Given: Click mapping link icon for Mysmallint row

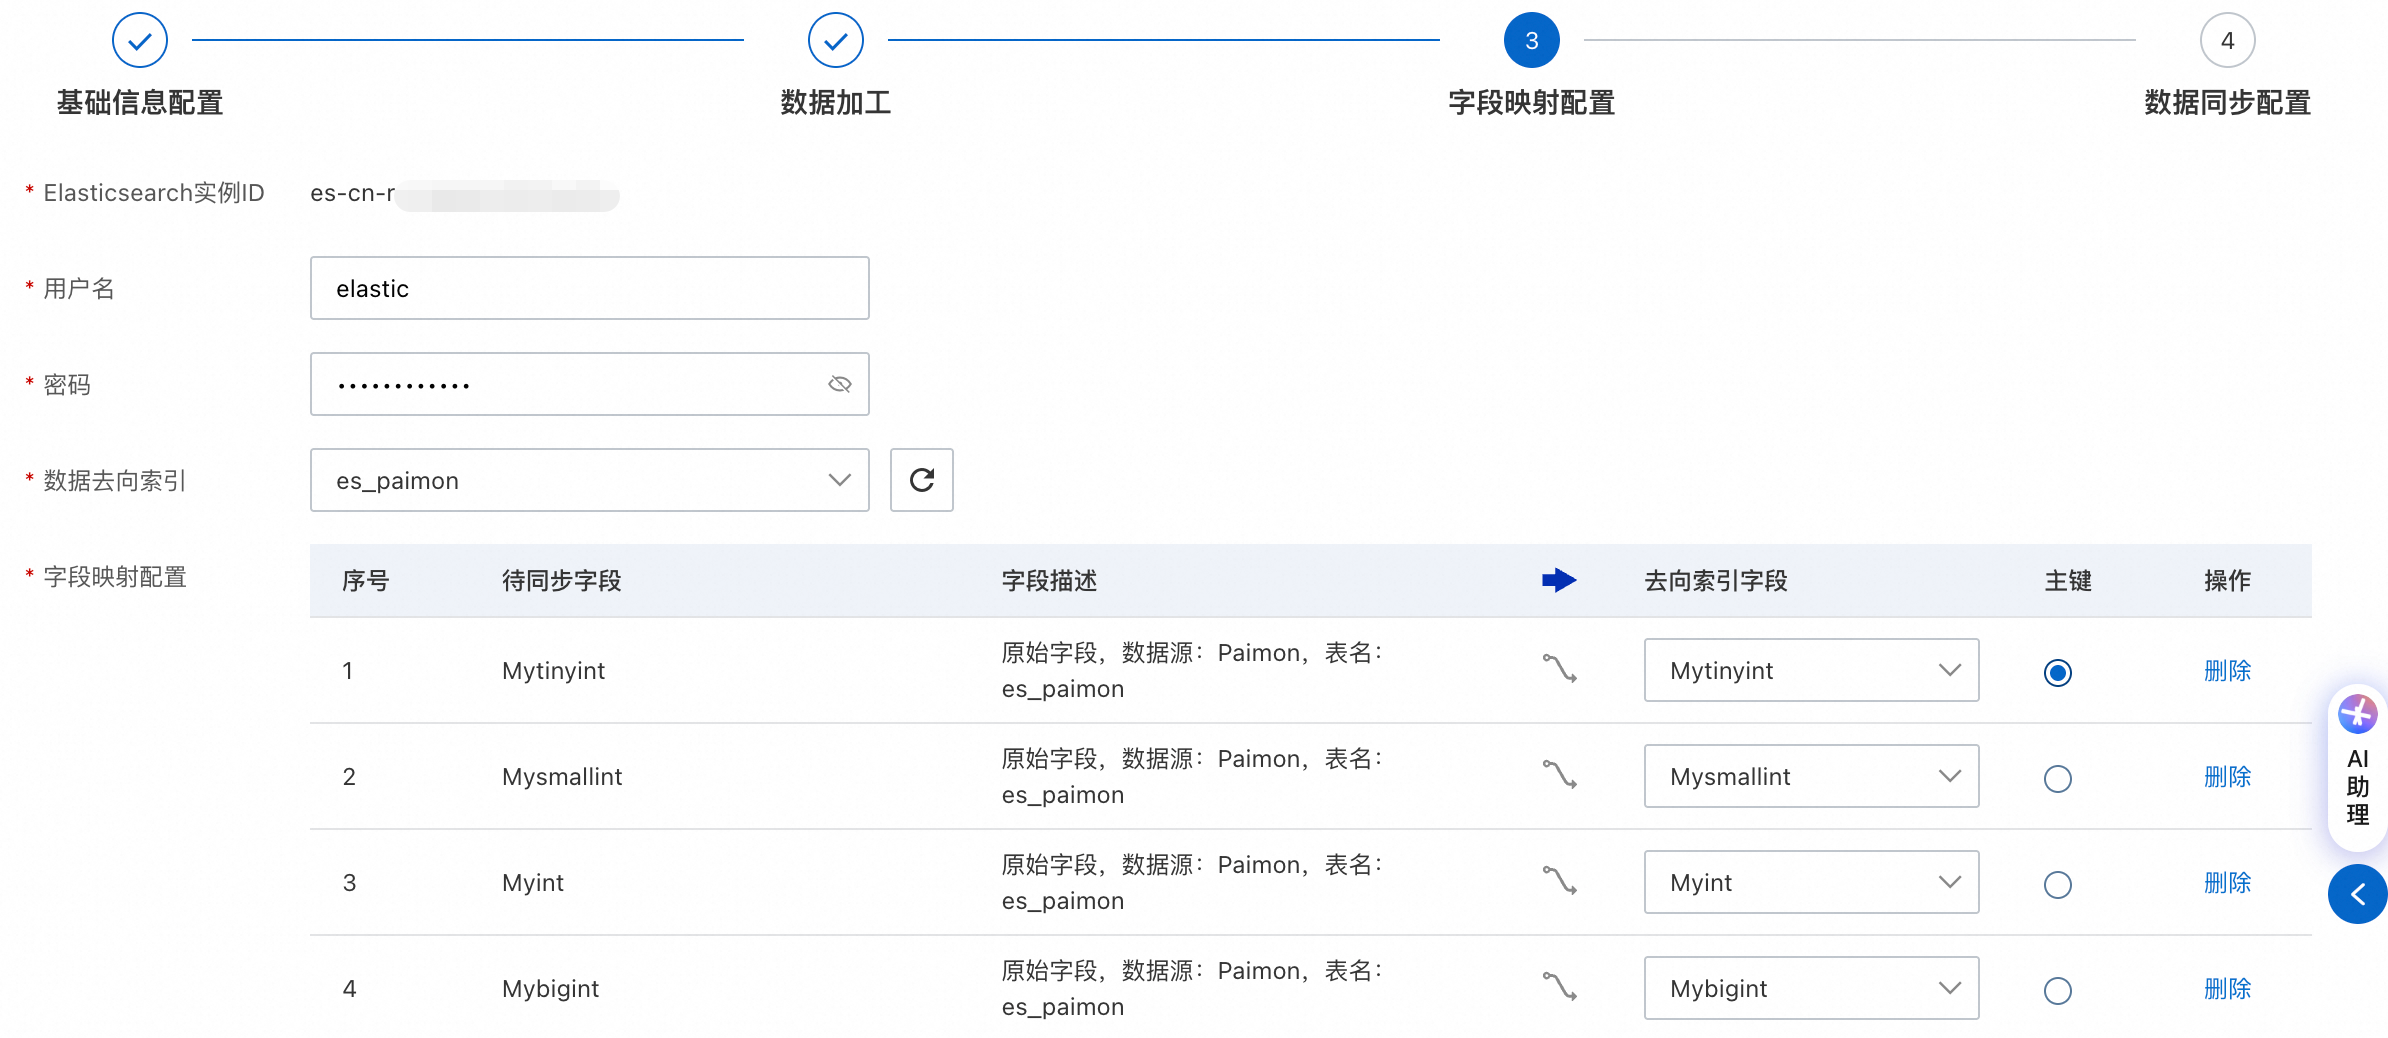Looking at the screenshot, I should coord(1559,774).
